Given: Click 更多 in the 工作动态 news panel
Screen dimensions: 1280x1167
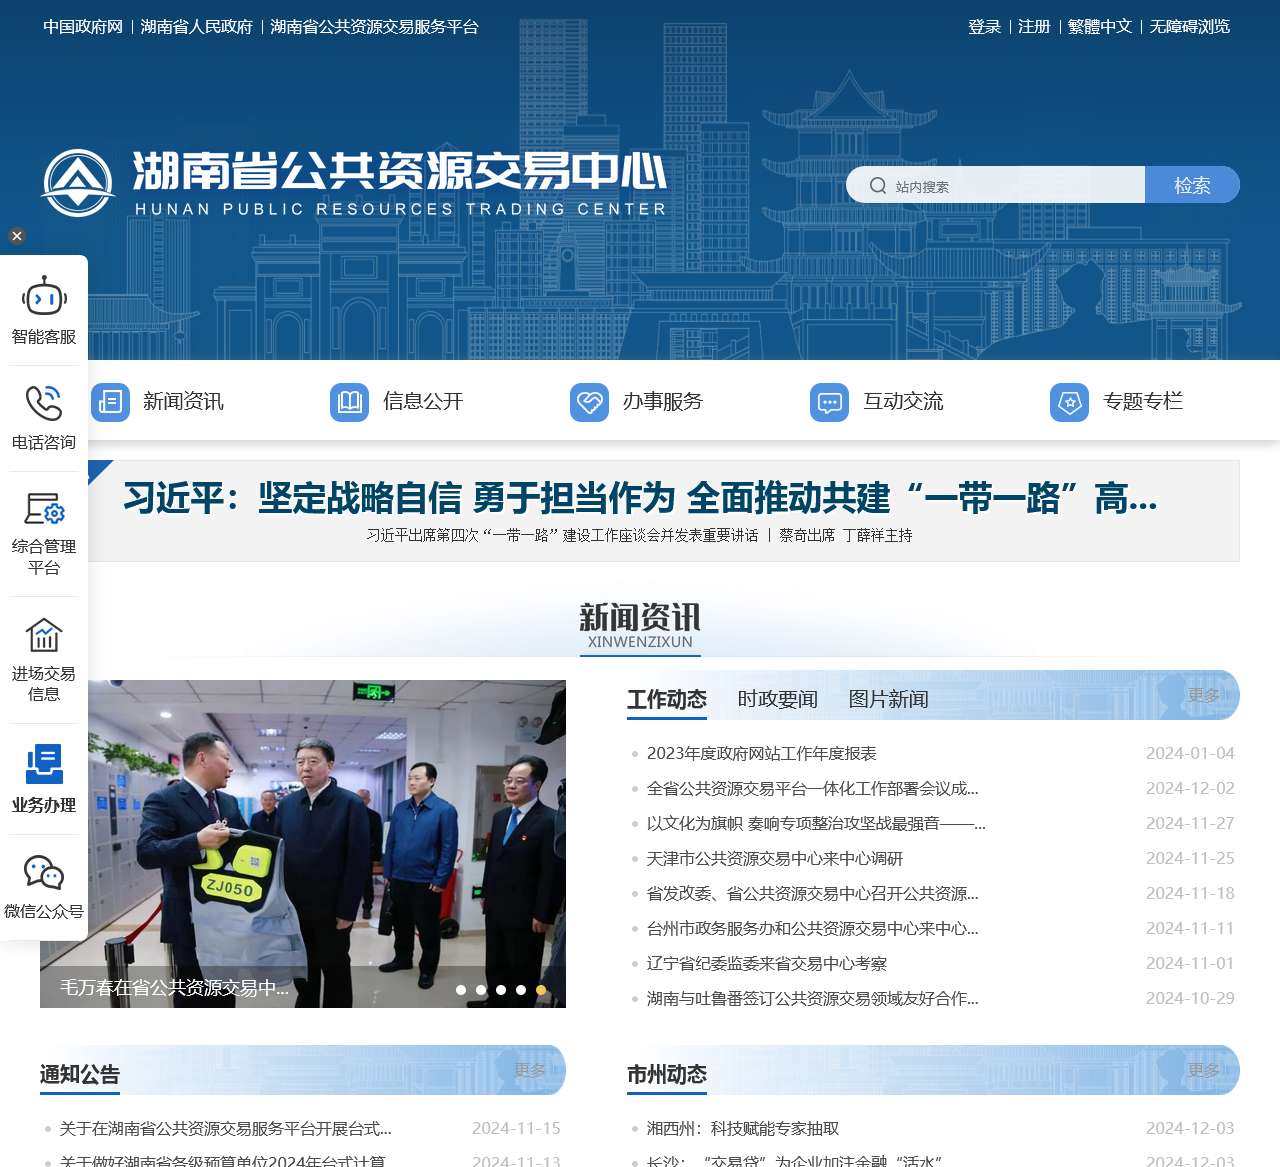Looking at the screenshot, I should [x=1204, y=695].
